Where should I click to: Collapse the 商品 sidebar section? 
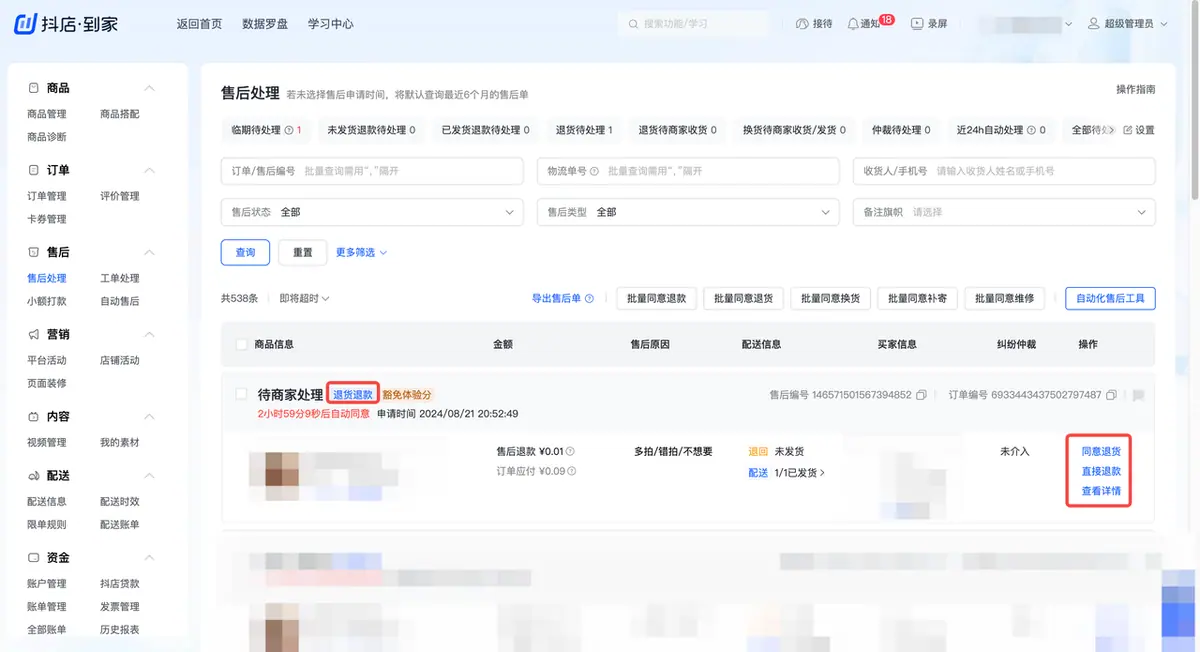click(x=150, y=88)
